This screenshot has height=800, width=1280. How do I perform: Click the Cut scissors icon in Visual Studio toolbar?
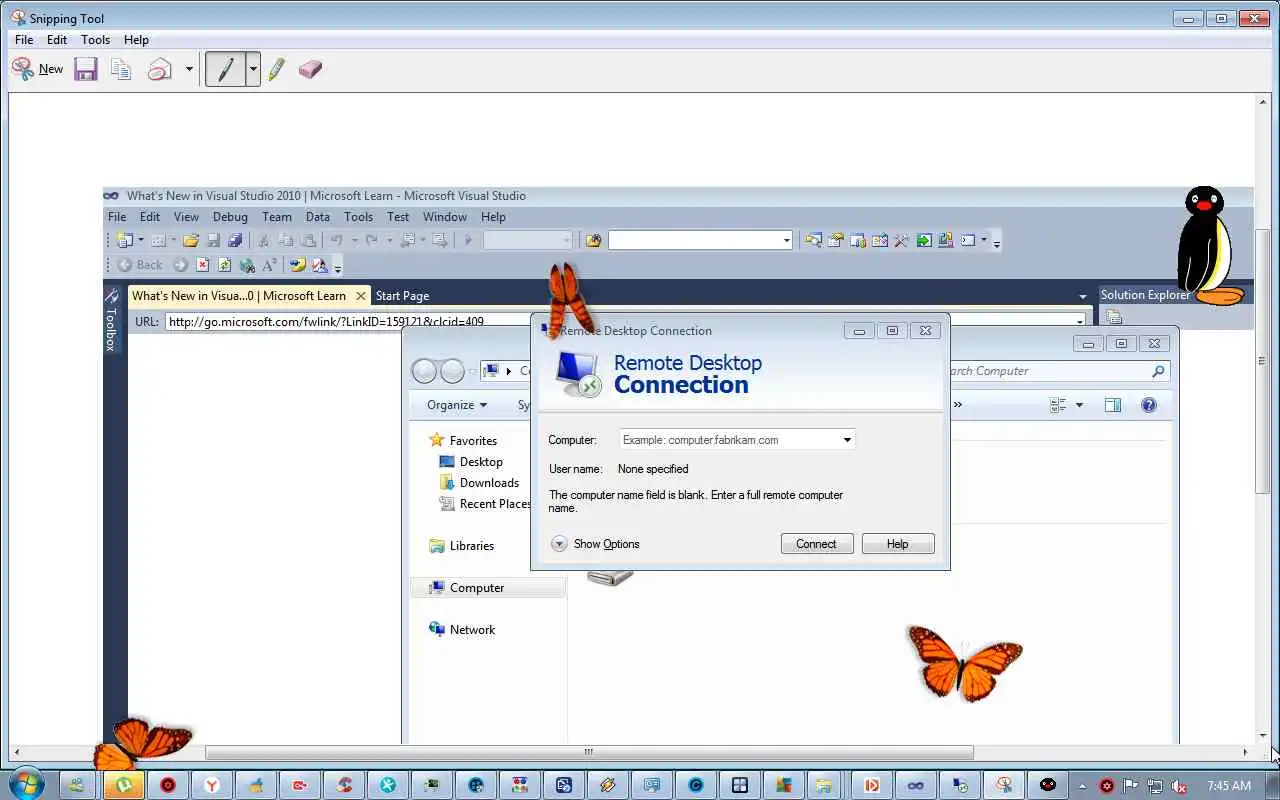click(263, 240)
